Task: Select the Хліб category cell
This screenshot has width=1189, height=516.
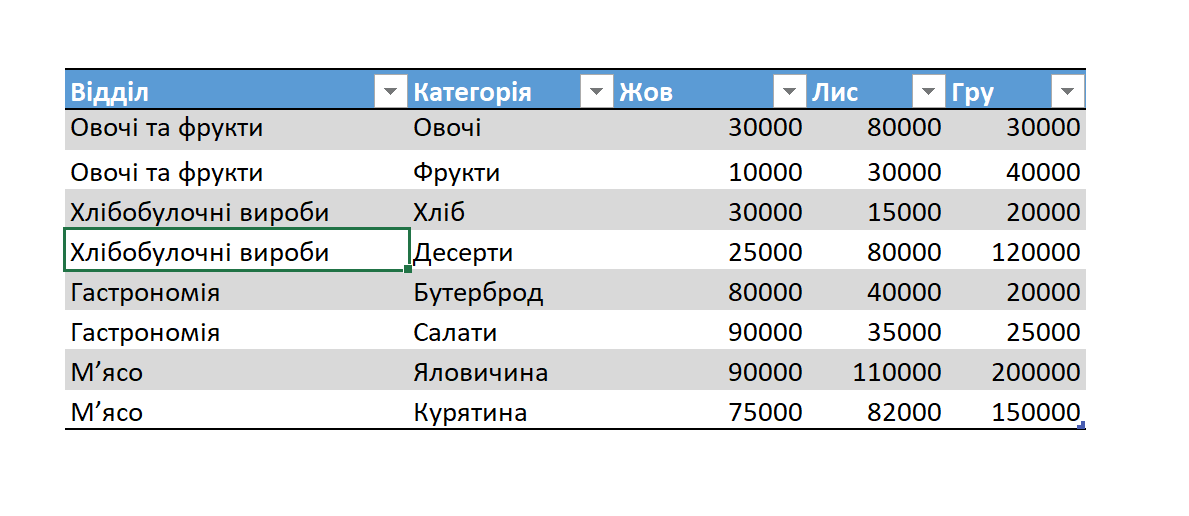Action: (439, 213)
